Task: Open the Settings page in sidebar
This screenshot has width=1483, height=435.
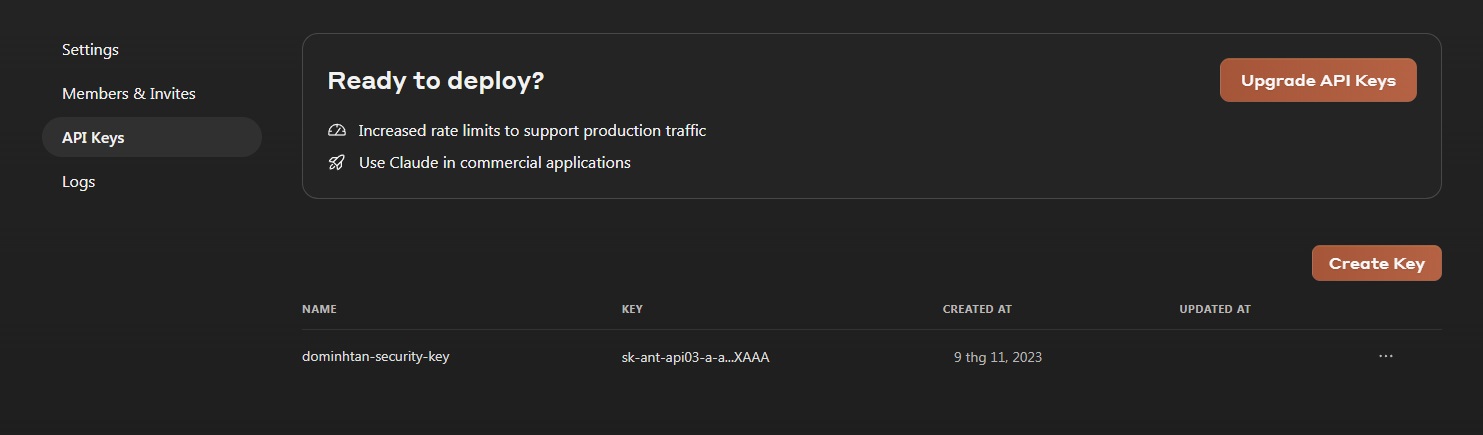Action: [90, 50]
